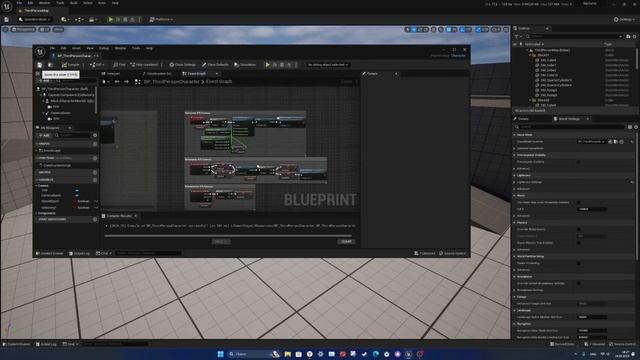Image resolution: width=640 pixels, height=360 pixels.
Task: Click the Save asset icon in Blueprint editor
Action: pyautogui.click(x=40, y=64)
